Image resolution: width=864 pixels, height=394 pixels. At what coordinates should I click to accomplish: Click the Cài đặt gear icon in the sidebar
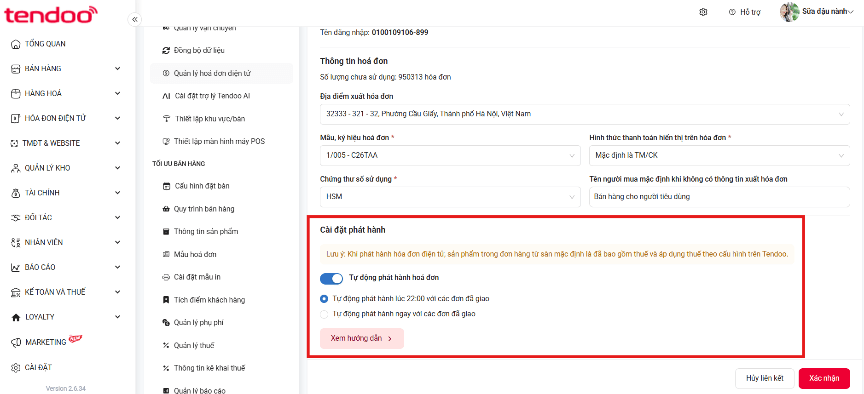pos(15,368)
